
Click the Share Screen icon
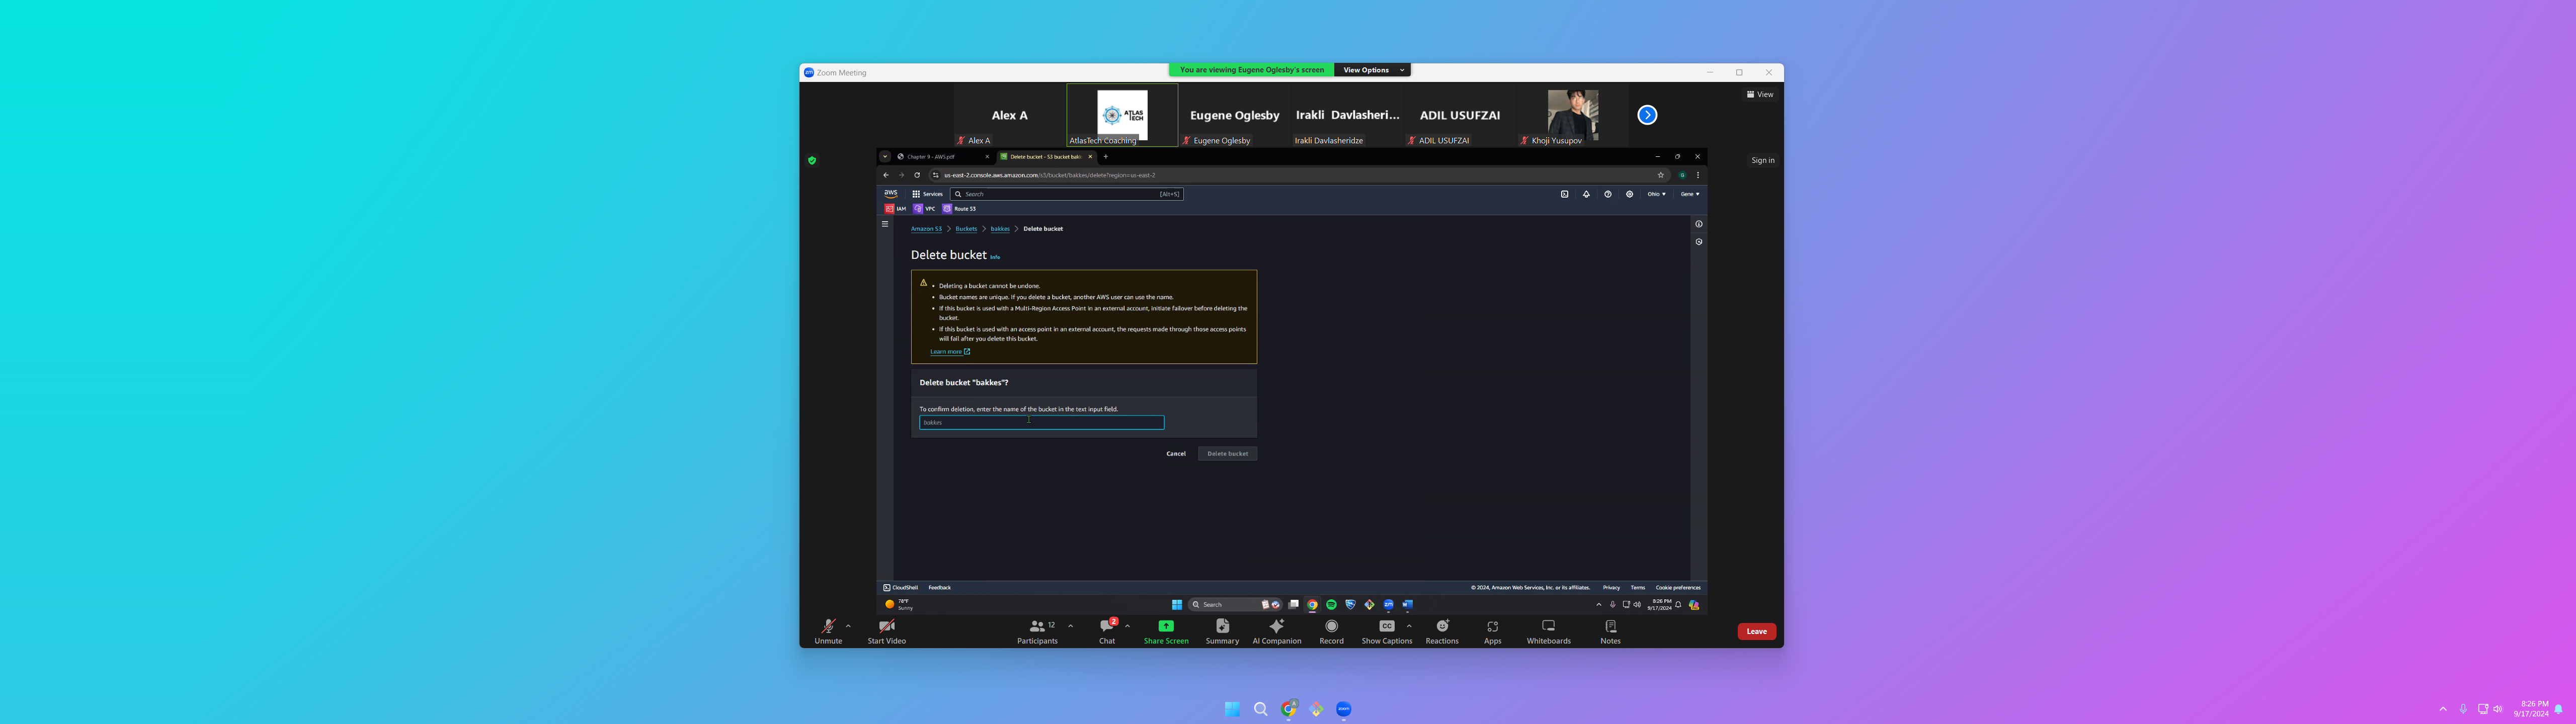point(1166,626)
